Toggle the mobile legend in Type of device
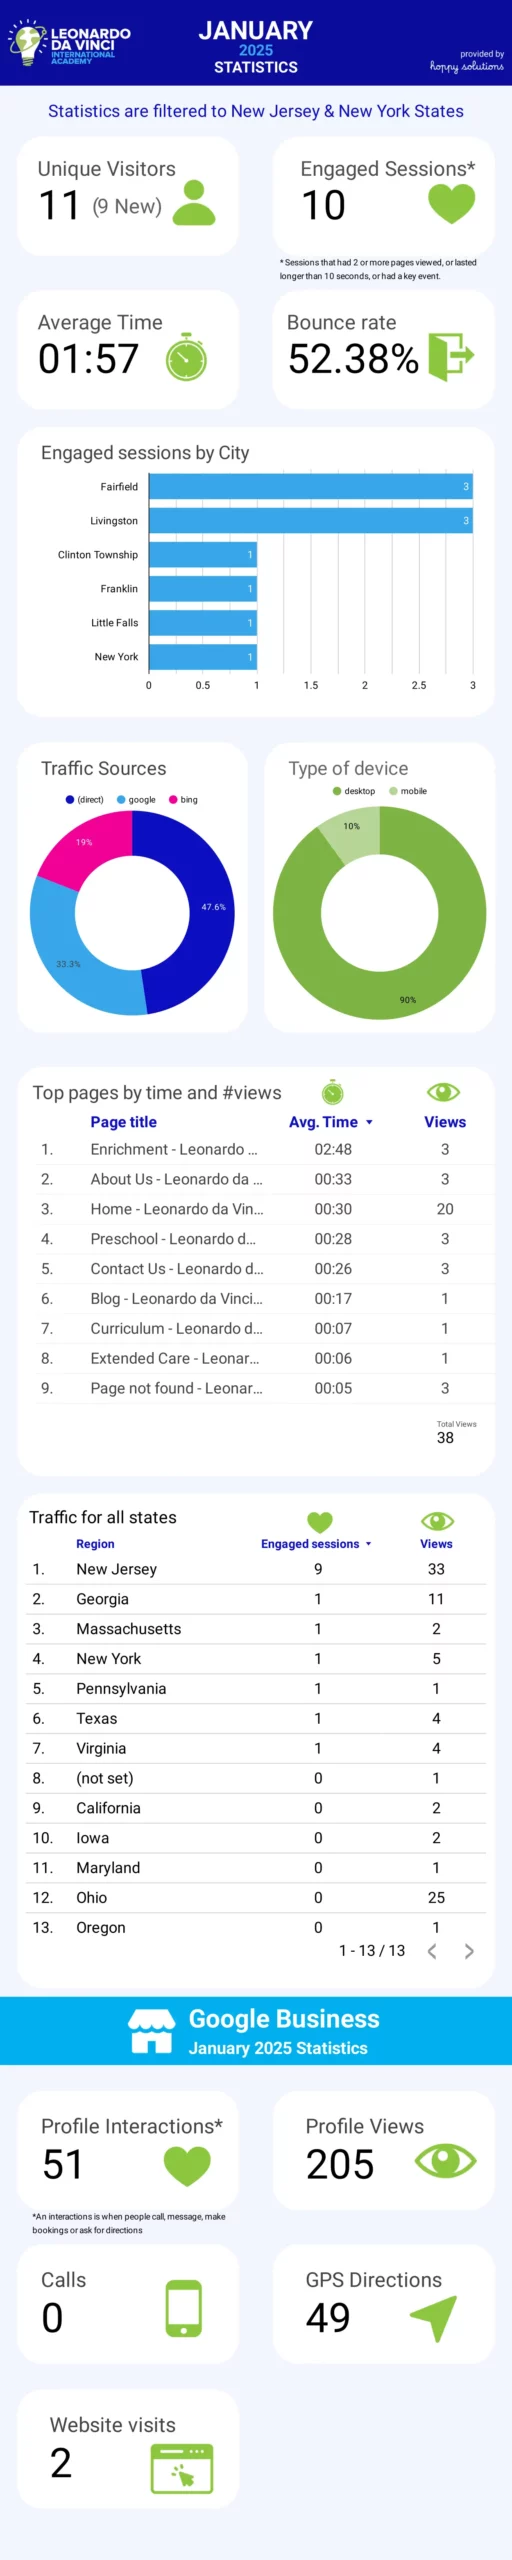Viewport: 512px width, 2560px height. (408, 790)
